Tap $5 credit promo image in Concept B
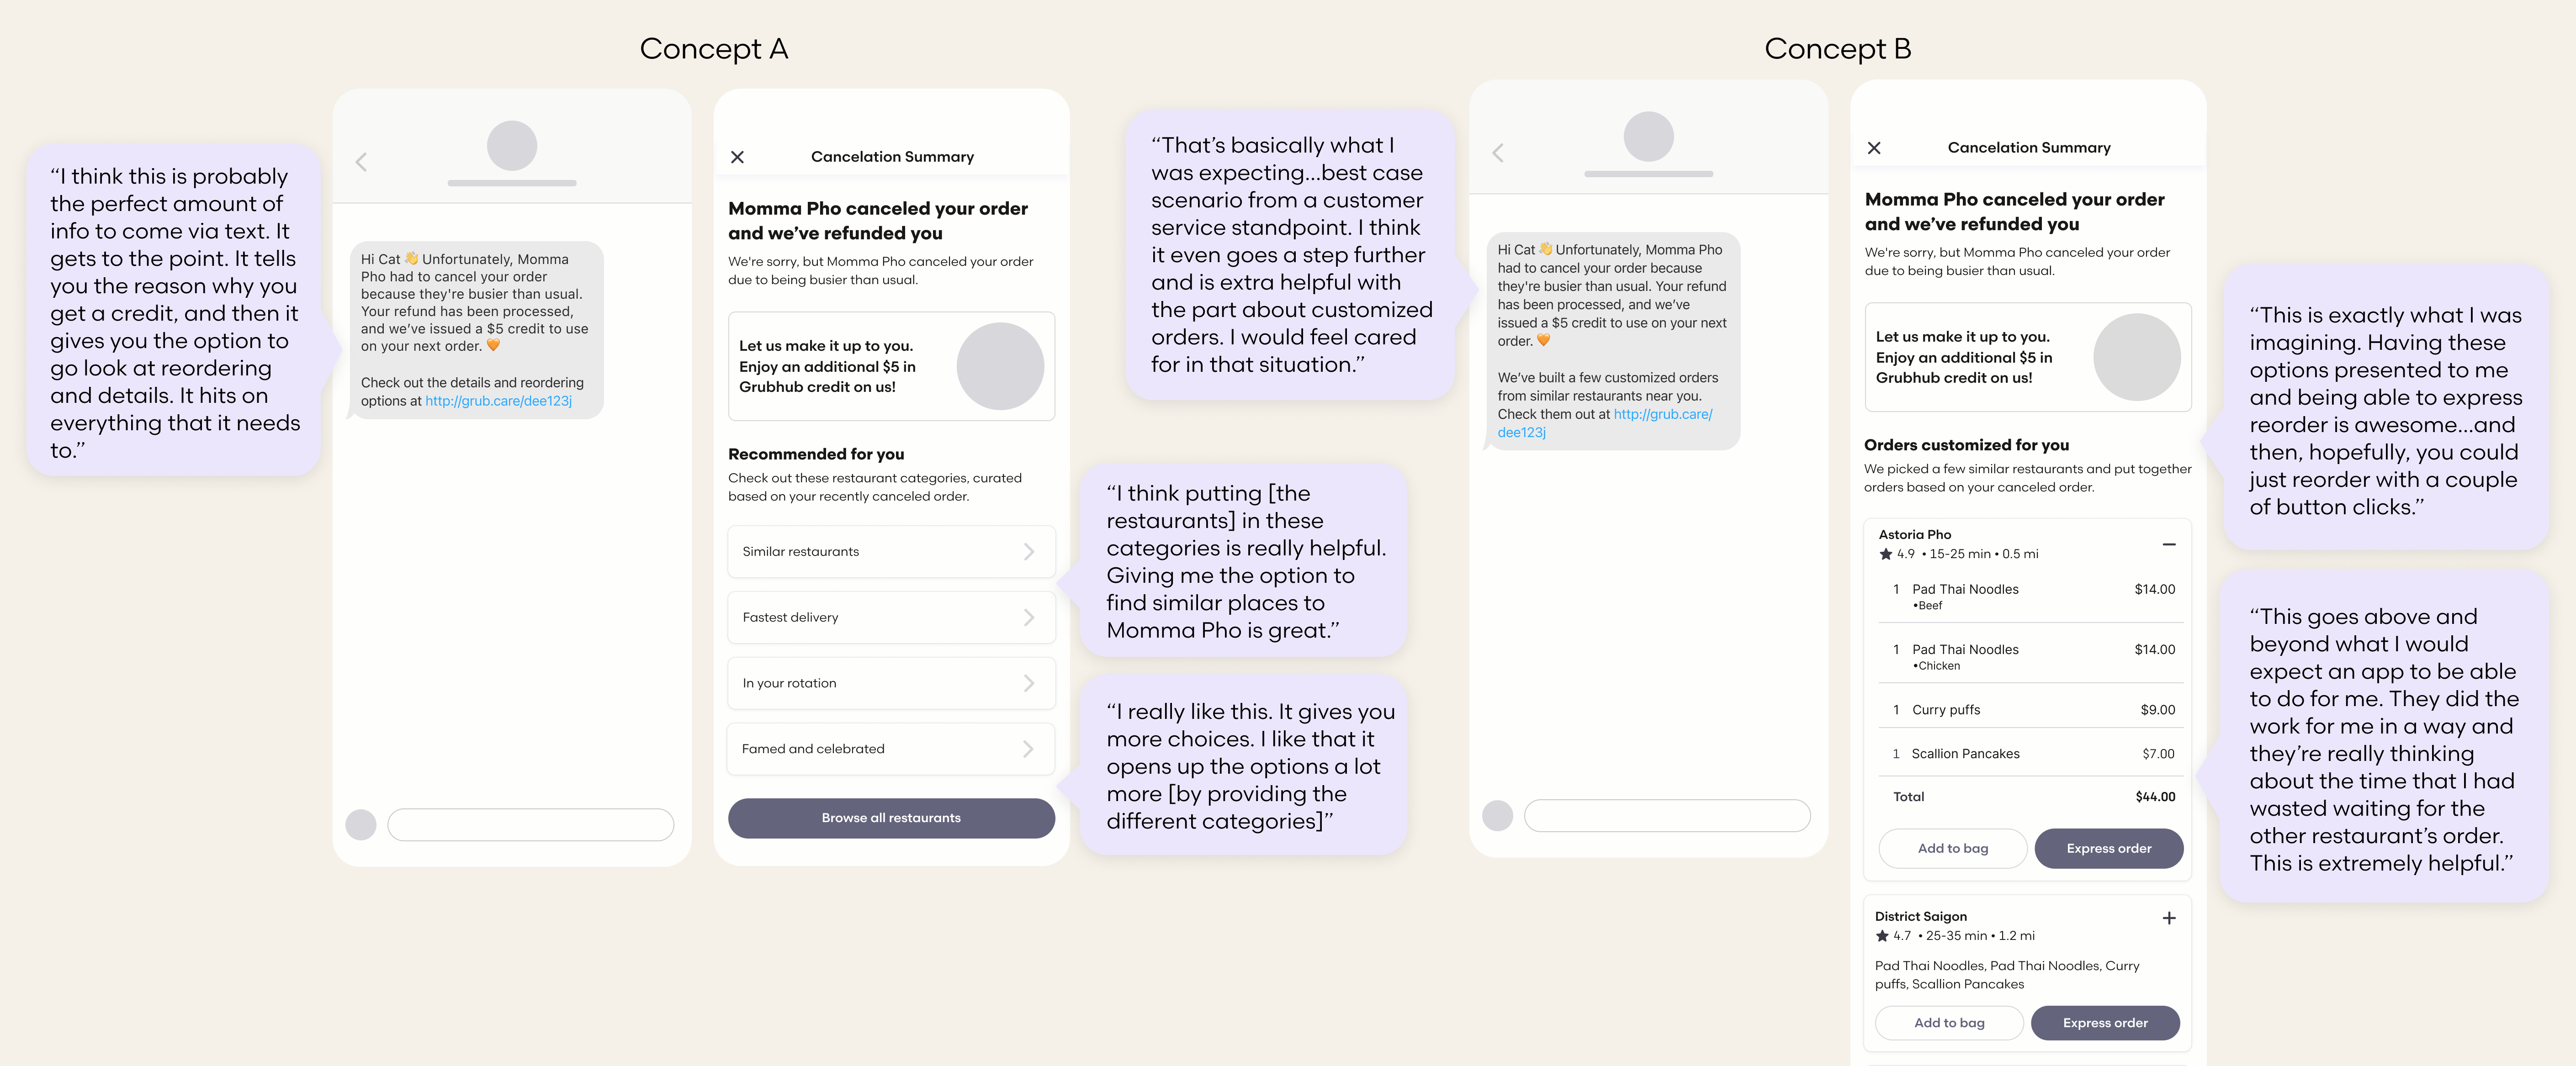 (x=2136, y=358)
